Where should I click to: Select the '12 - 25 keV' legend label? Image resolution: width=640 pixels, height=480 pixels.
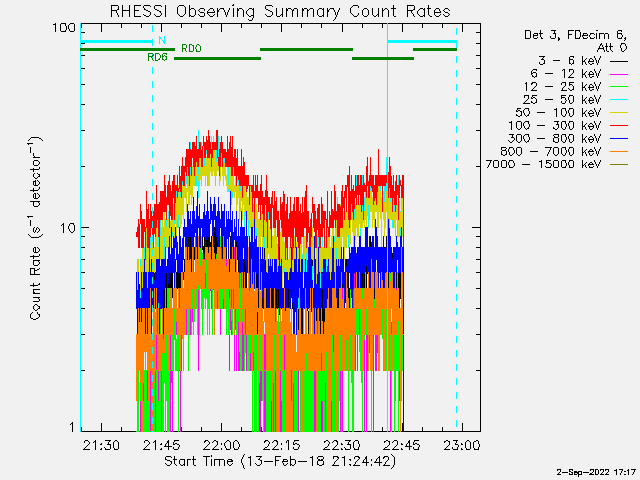pos(562,87)
